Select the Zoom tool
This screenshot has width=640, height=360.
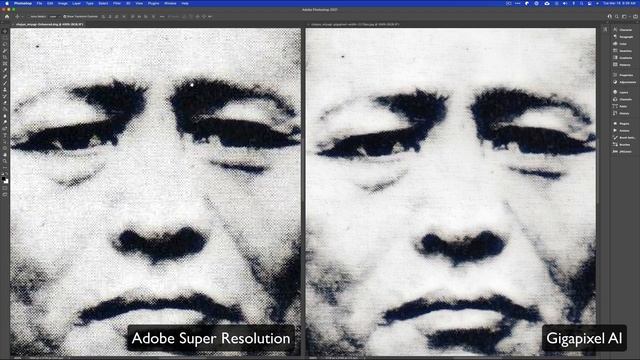[x=5, y=162]
